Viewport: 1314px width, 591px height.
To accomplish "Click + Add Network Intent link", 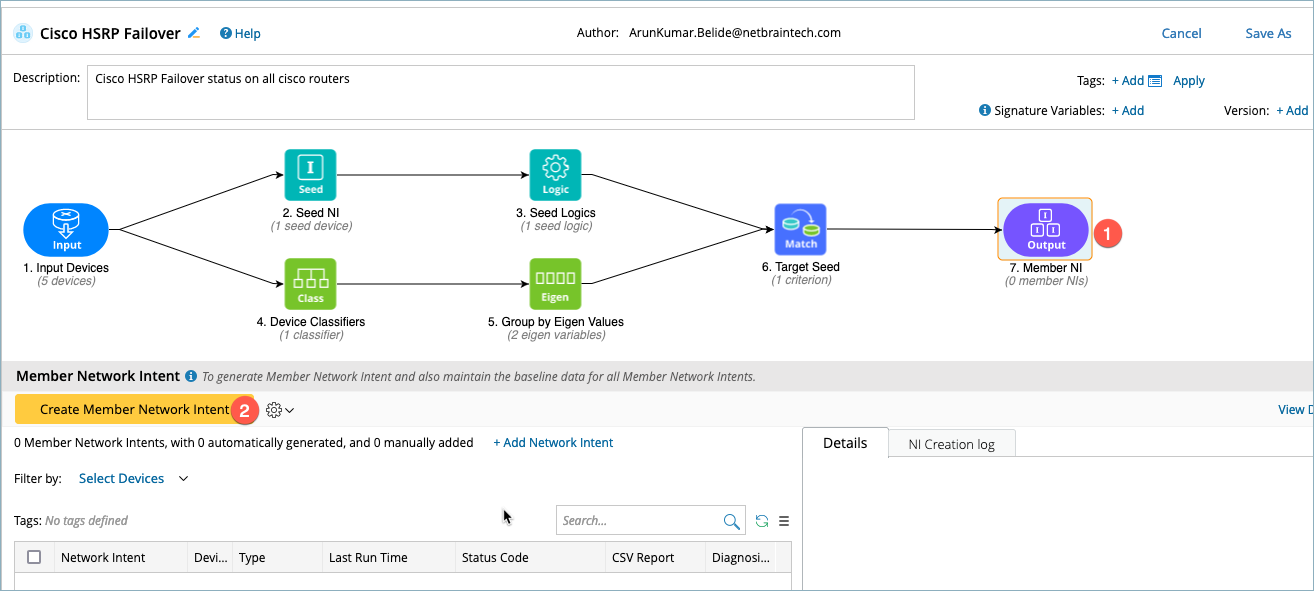I will point(553,443).
